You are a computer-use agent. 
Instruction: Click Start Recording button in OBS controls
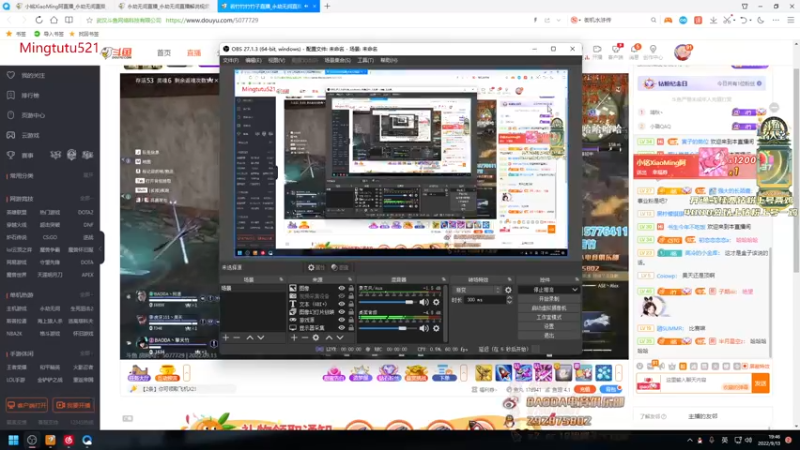(549, 299)
